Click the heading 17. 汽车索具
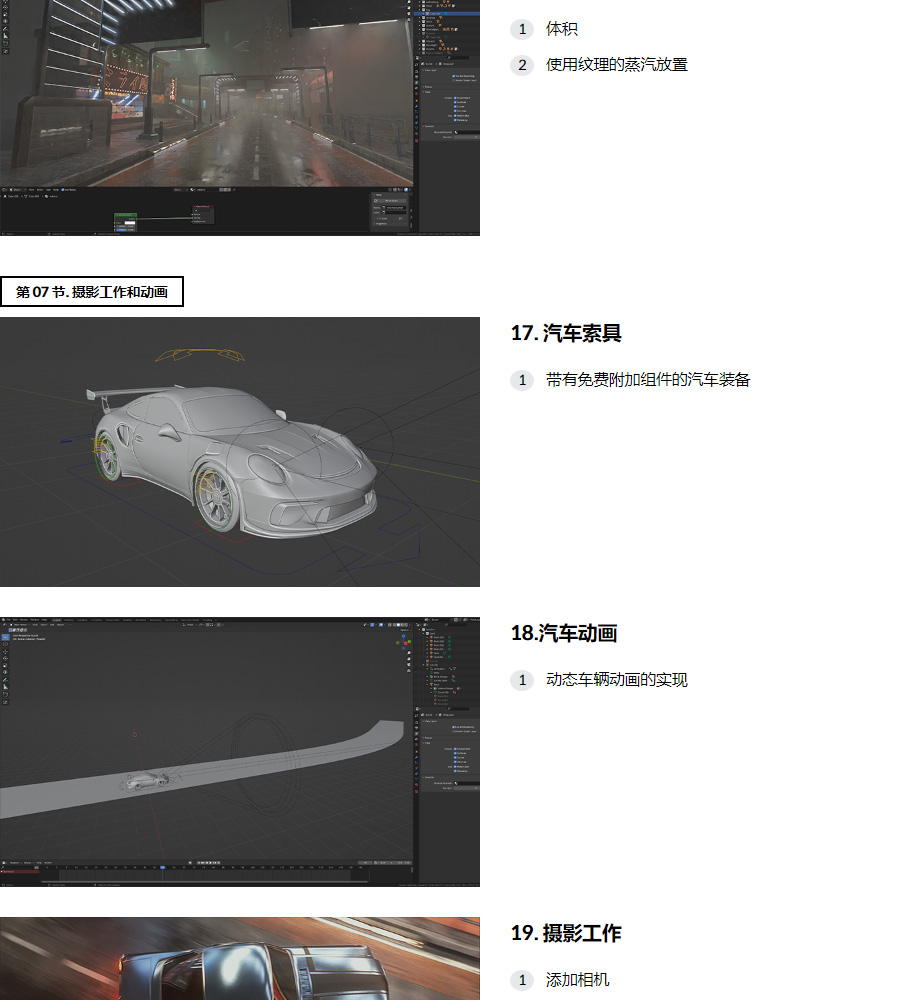This screenshot has height=1000, width=901. coord(566,333)
